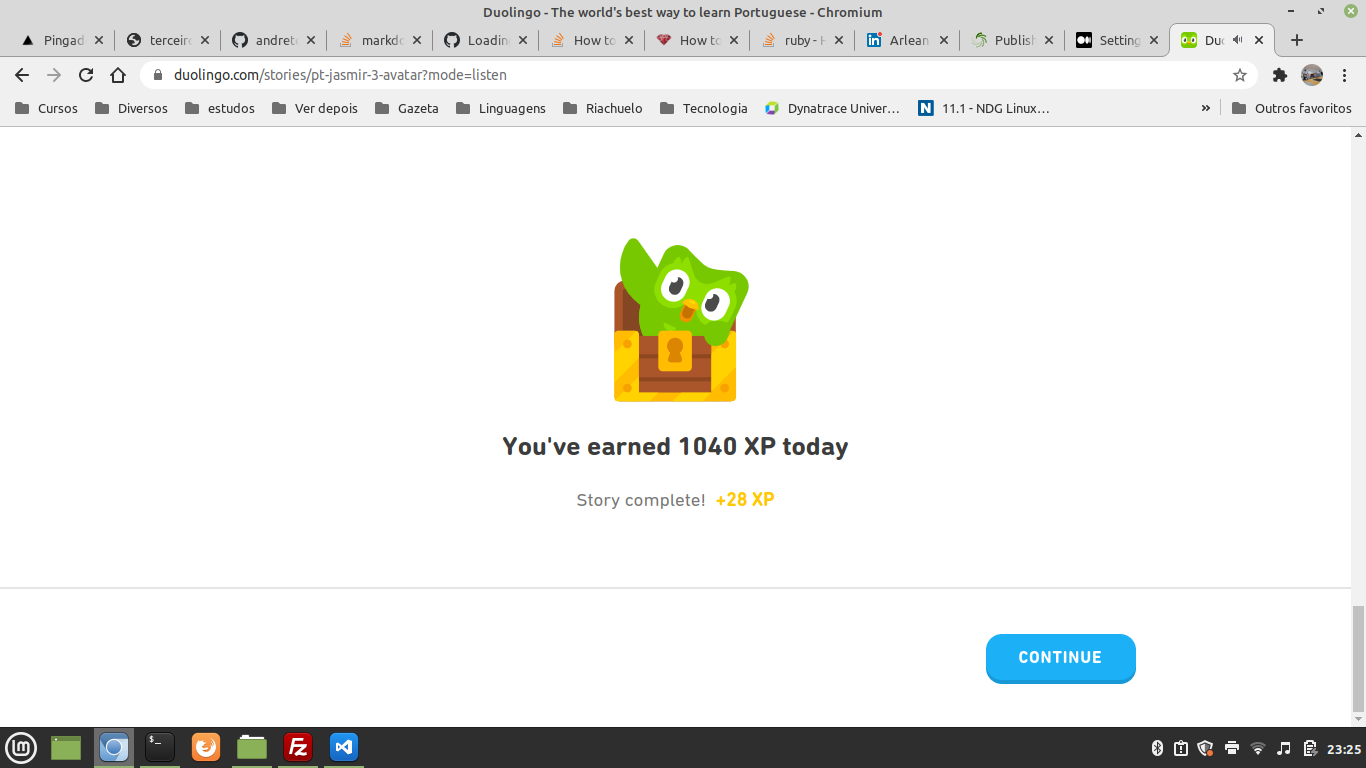
Task: Open the Ver depois bookmarks folder
Action: pyautogui.click(x=315, y=108)
